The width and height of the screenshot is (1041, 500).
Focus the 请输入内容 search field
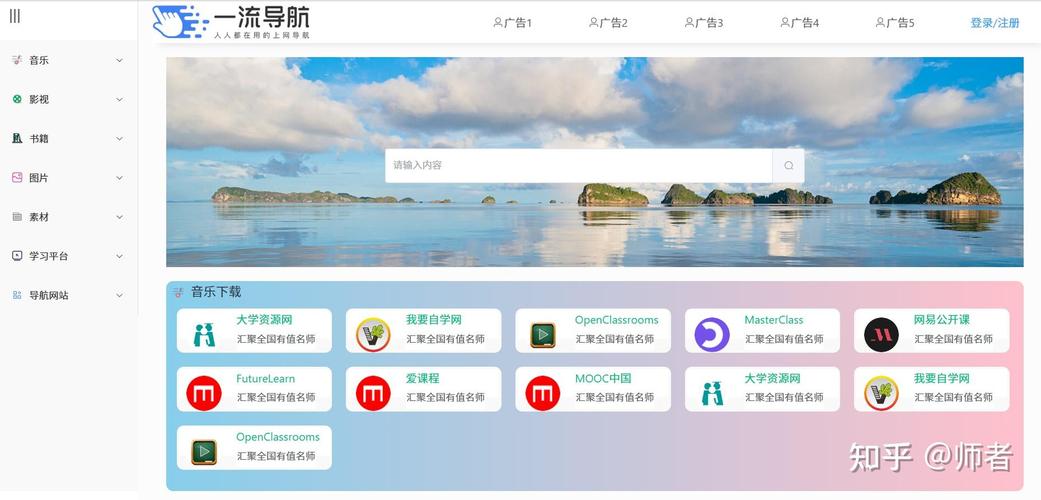578,165
